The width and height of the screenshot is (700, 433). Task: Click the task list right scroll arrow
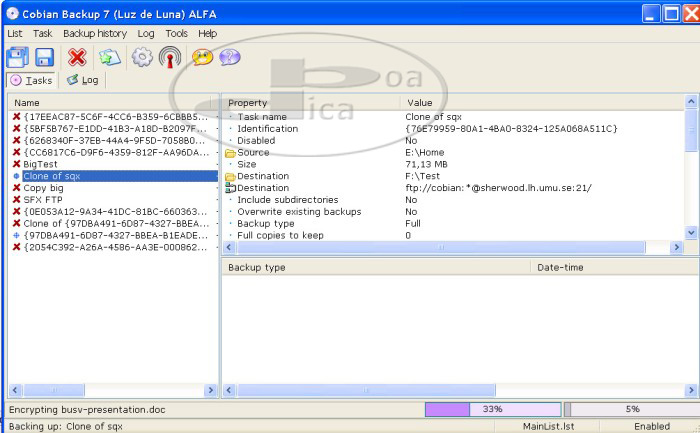coord(211,390)
